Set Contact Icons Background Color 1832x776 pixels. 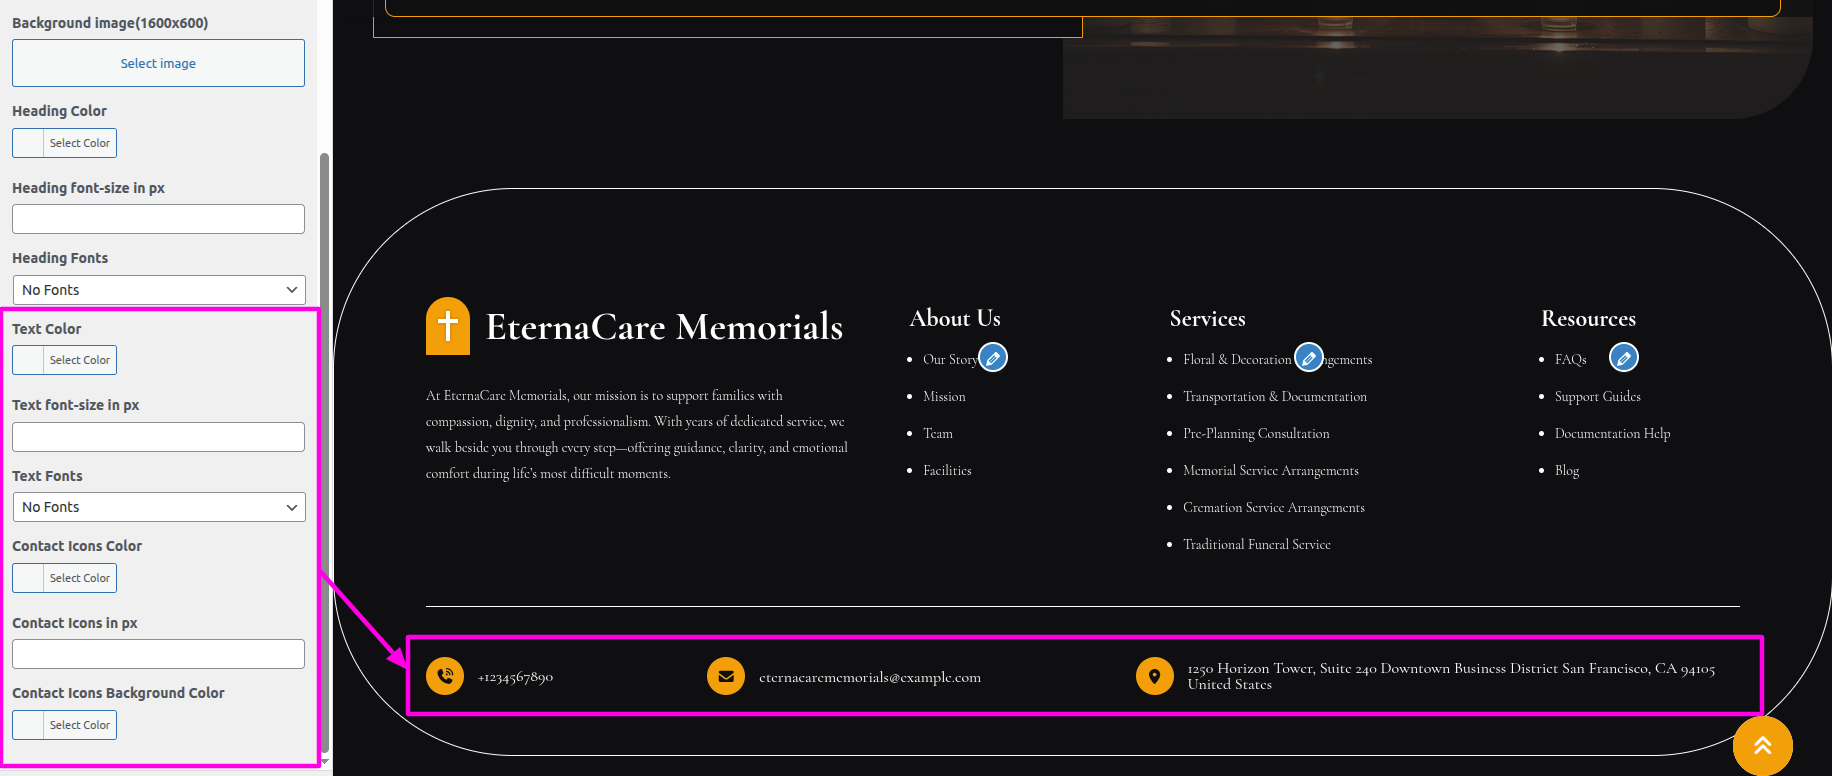coord(65,725)
